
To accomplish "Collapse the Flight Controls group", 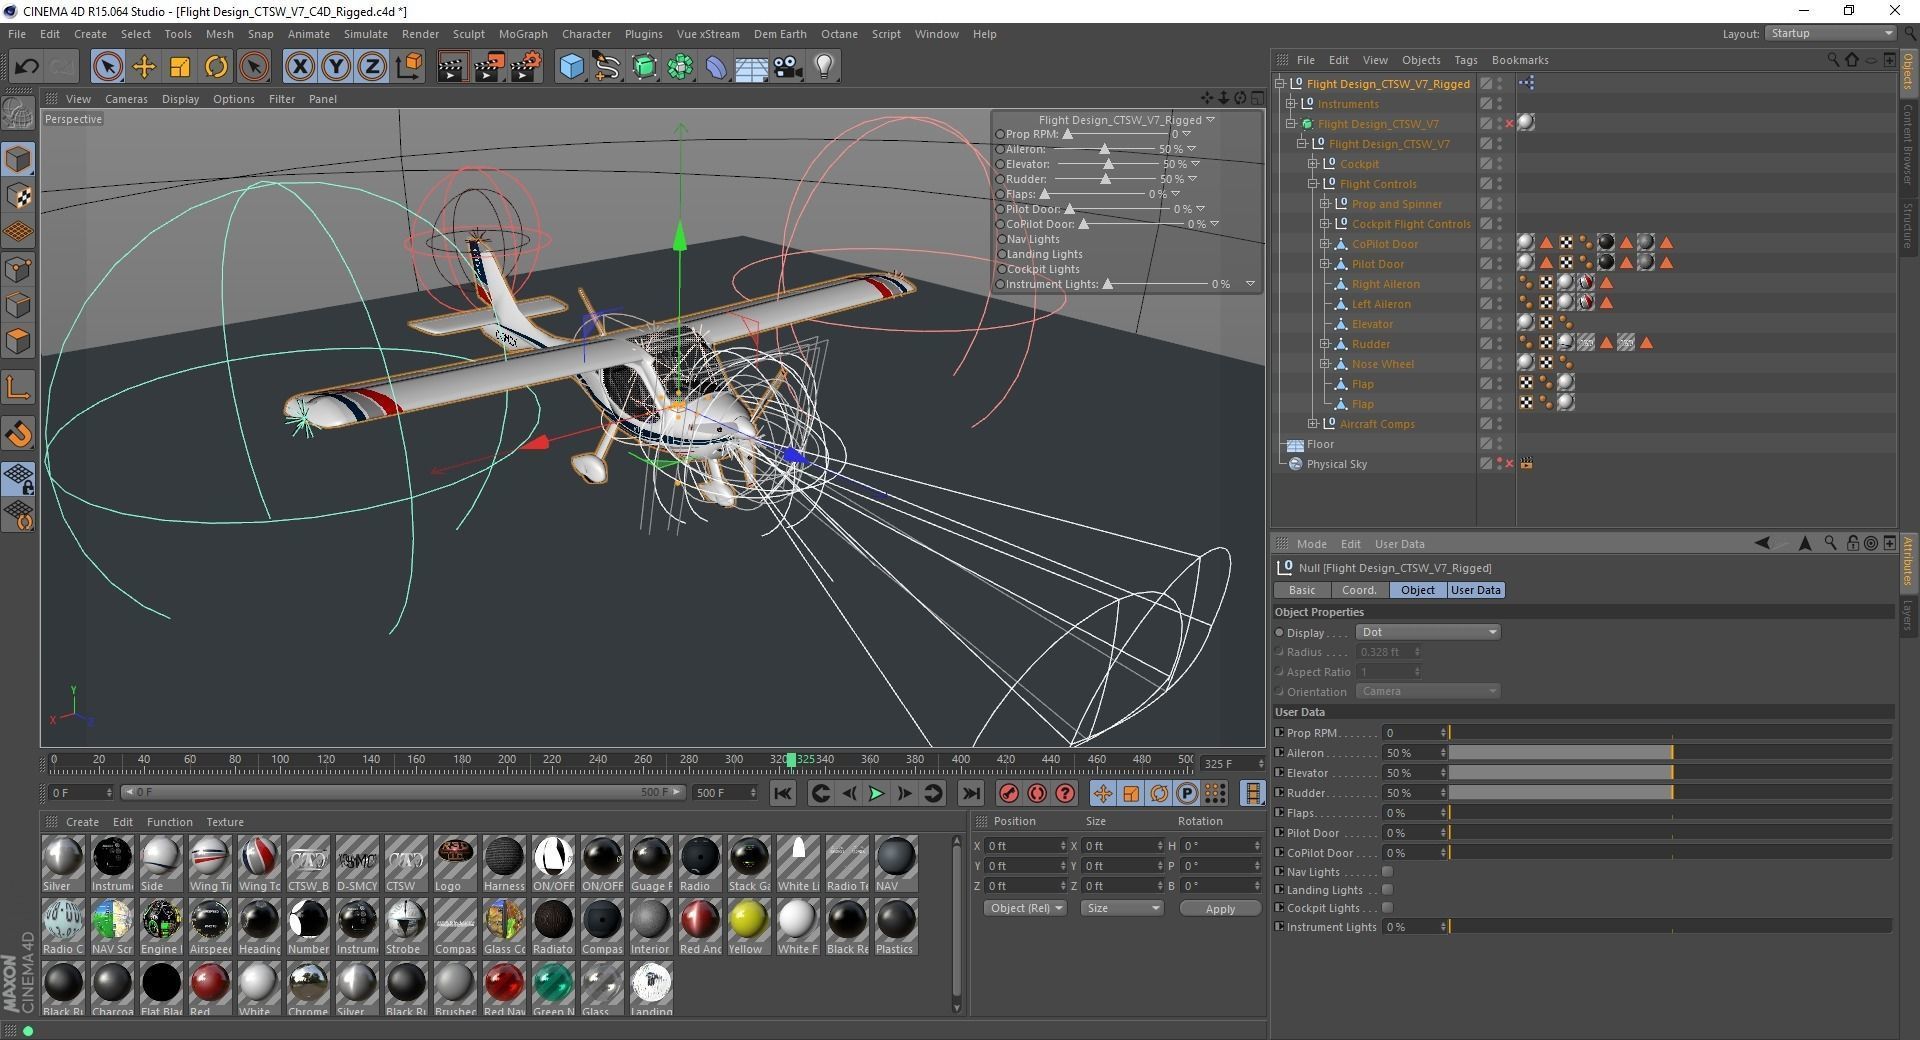I will [1313, 184].
